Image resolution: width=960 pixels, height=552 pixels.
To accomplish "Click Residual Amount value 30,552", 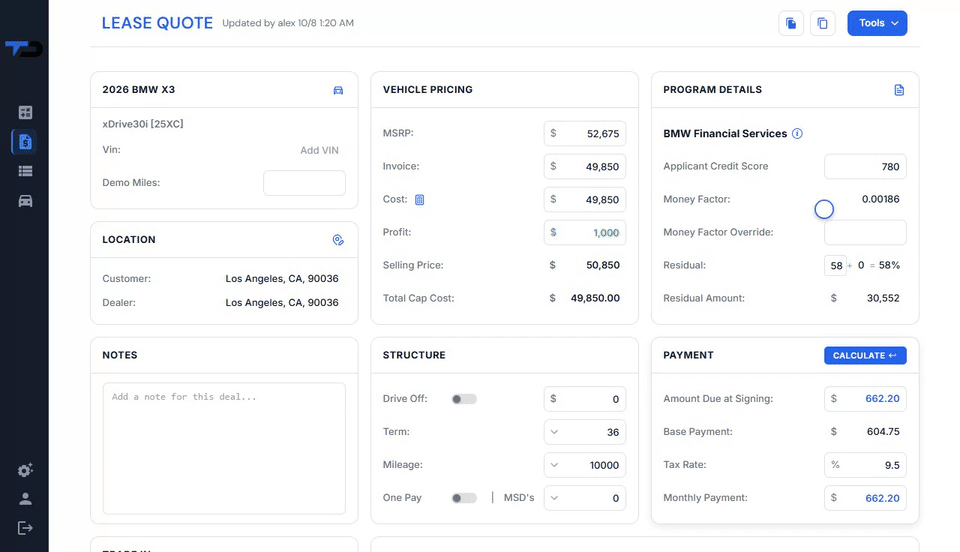I will point(883,298).
